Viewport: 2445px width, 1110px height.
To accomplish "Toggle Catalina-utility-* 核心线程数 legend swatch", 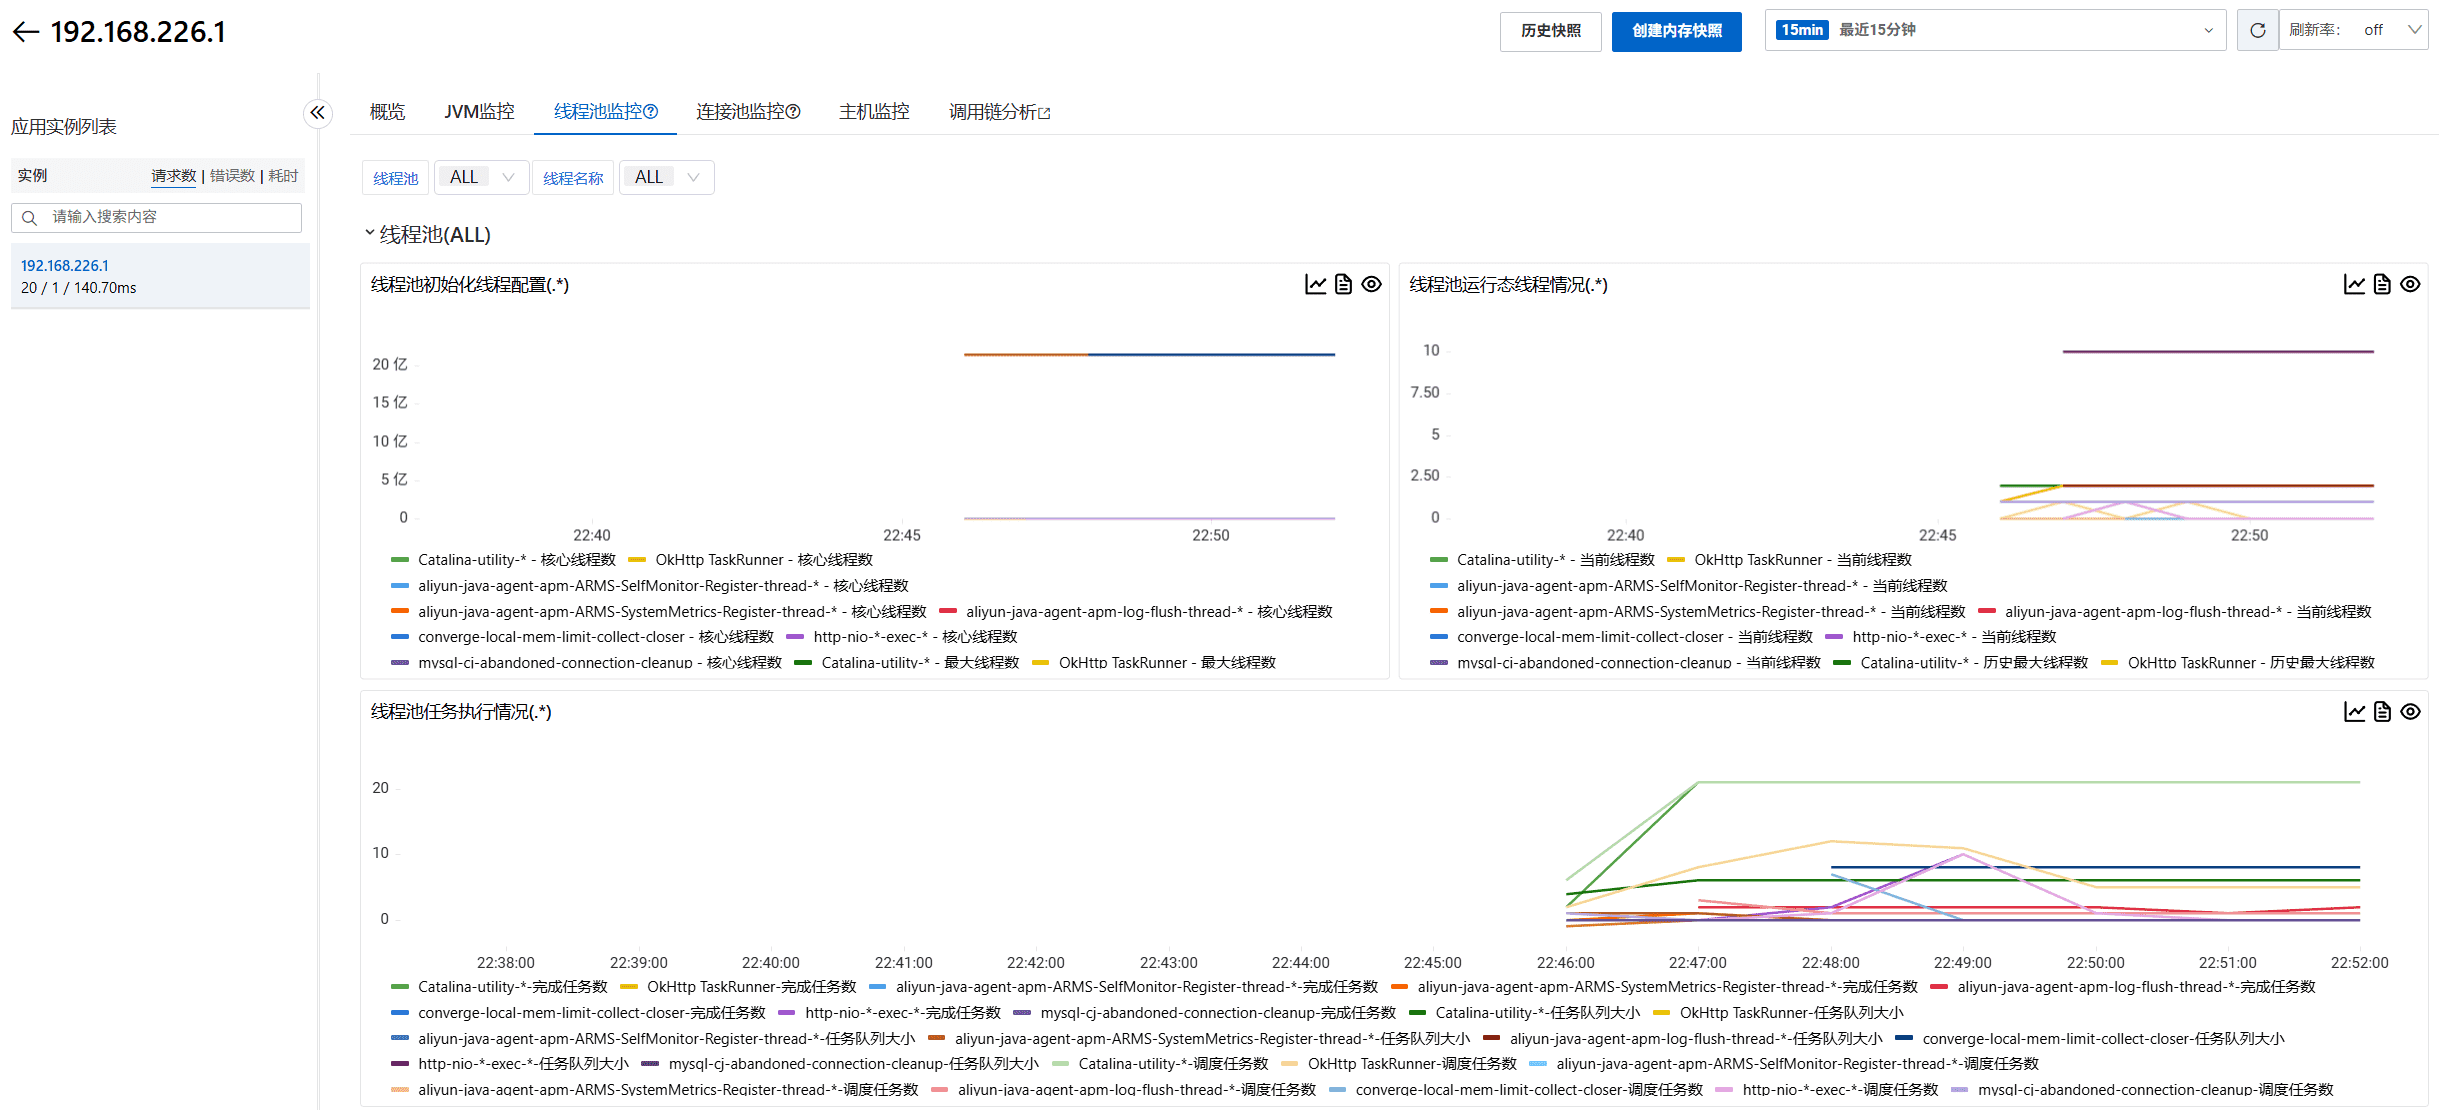I will pos(400,560).
